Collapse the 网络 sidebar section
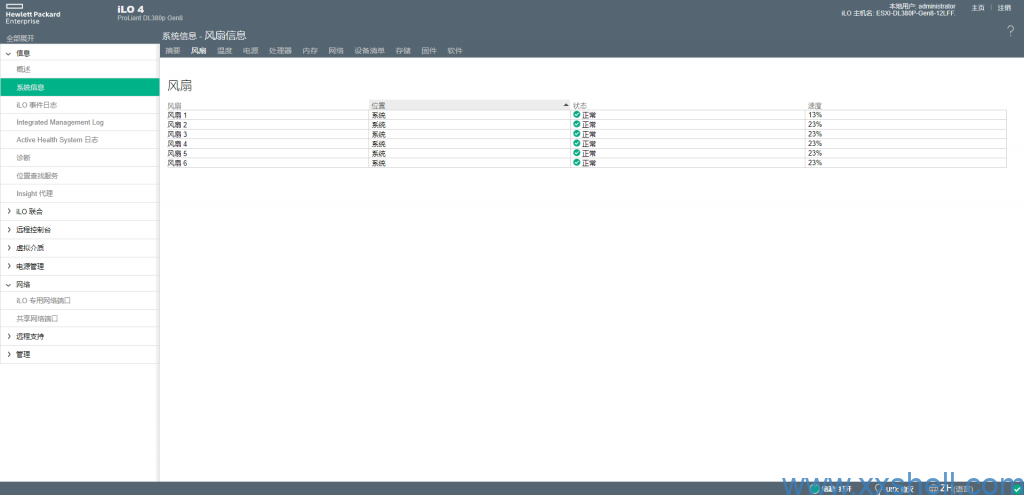Viewport: 1024px width, 495px height. [x=9, y=284]
